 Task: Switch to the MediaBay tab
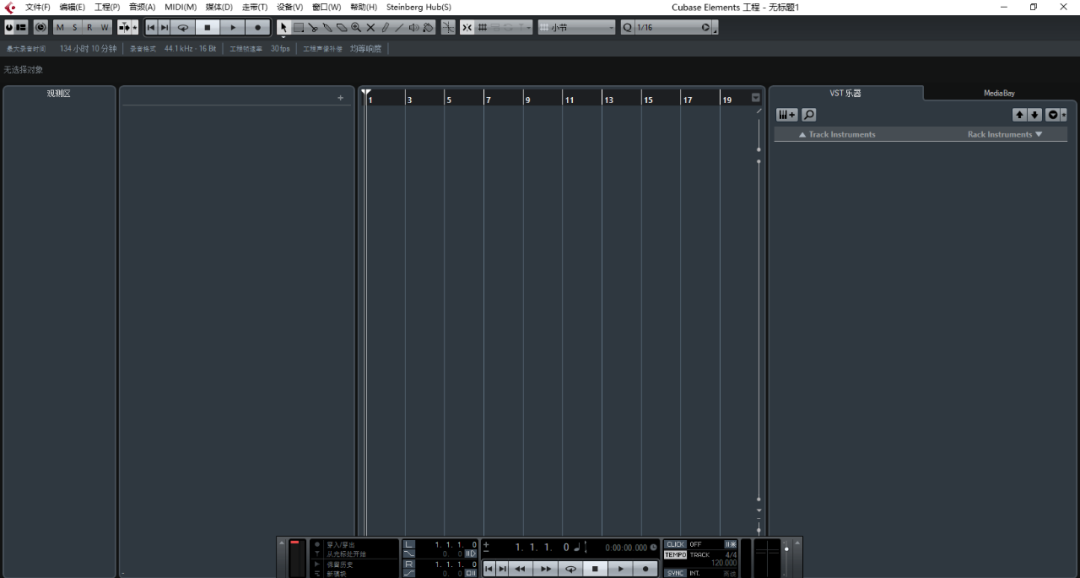tap(999, 93)
